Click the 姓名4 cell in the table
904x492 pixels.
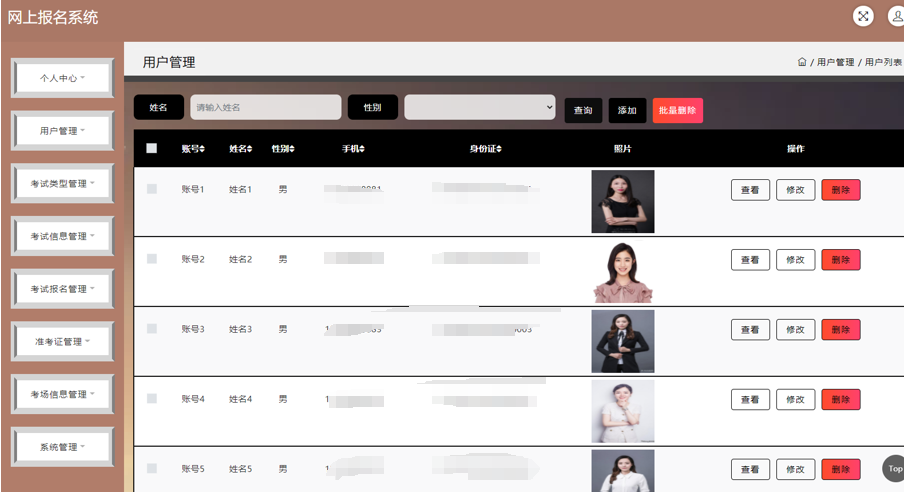point(240,399)
